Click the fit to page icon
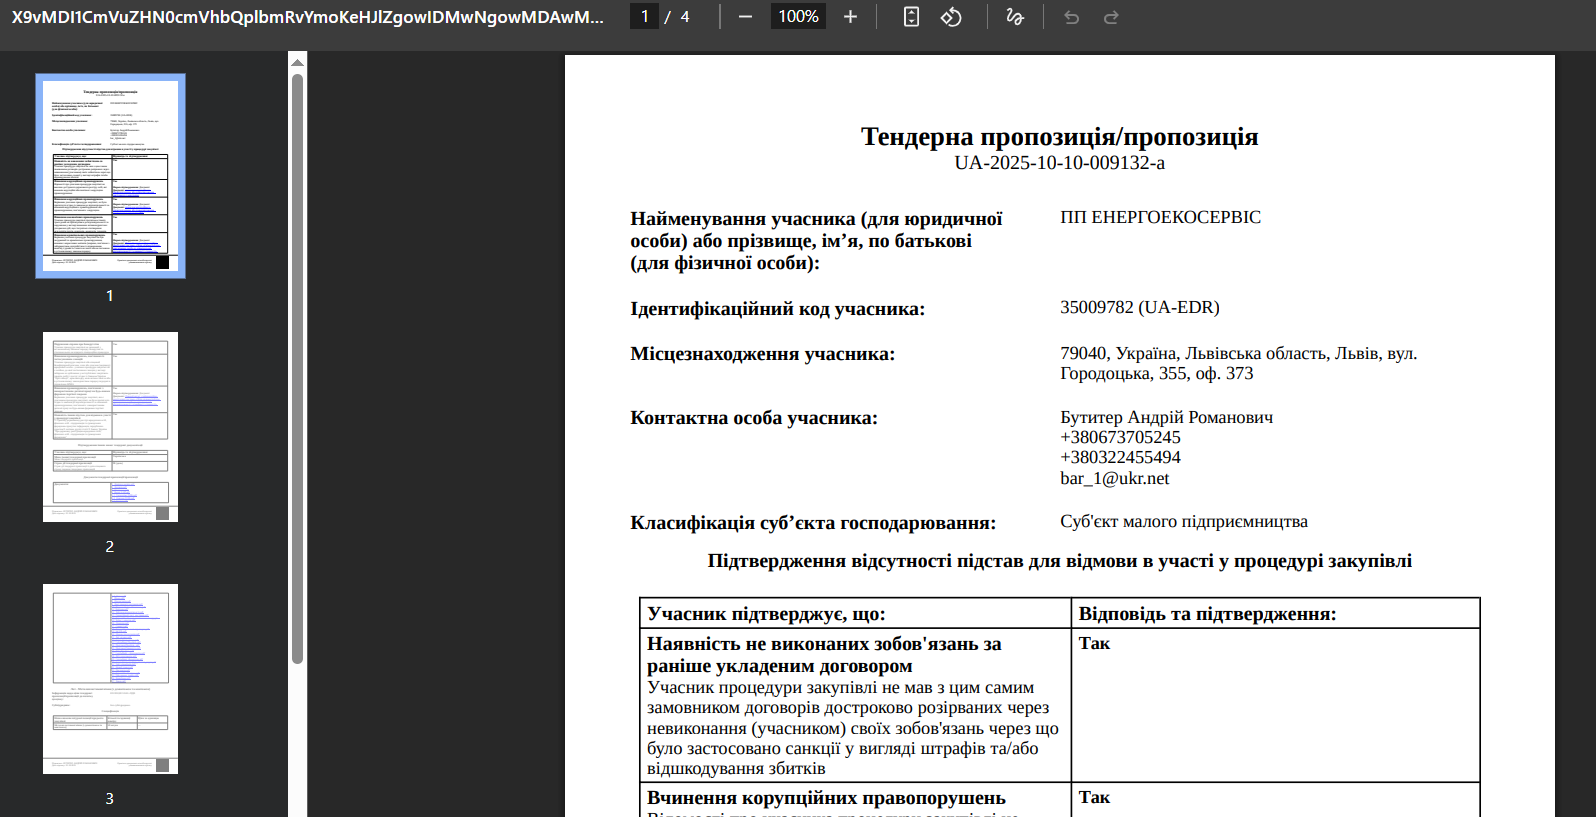 pos(911,17)
